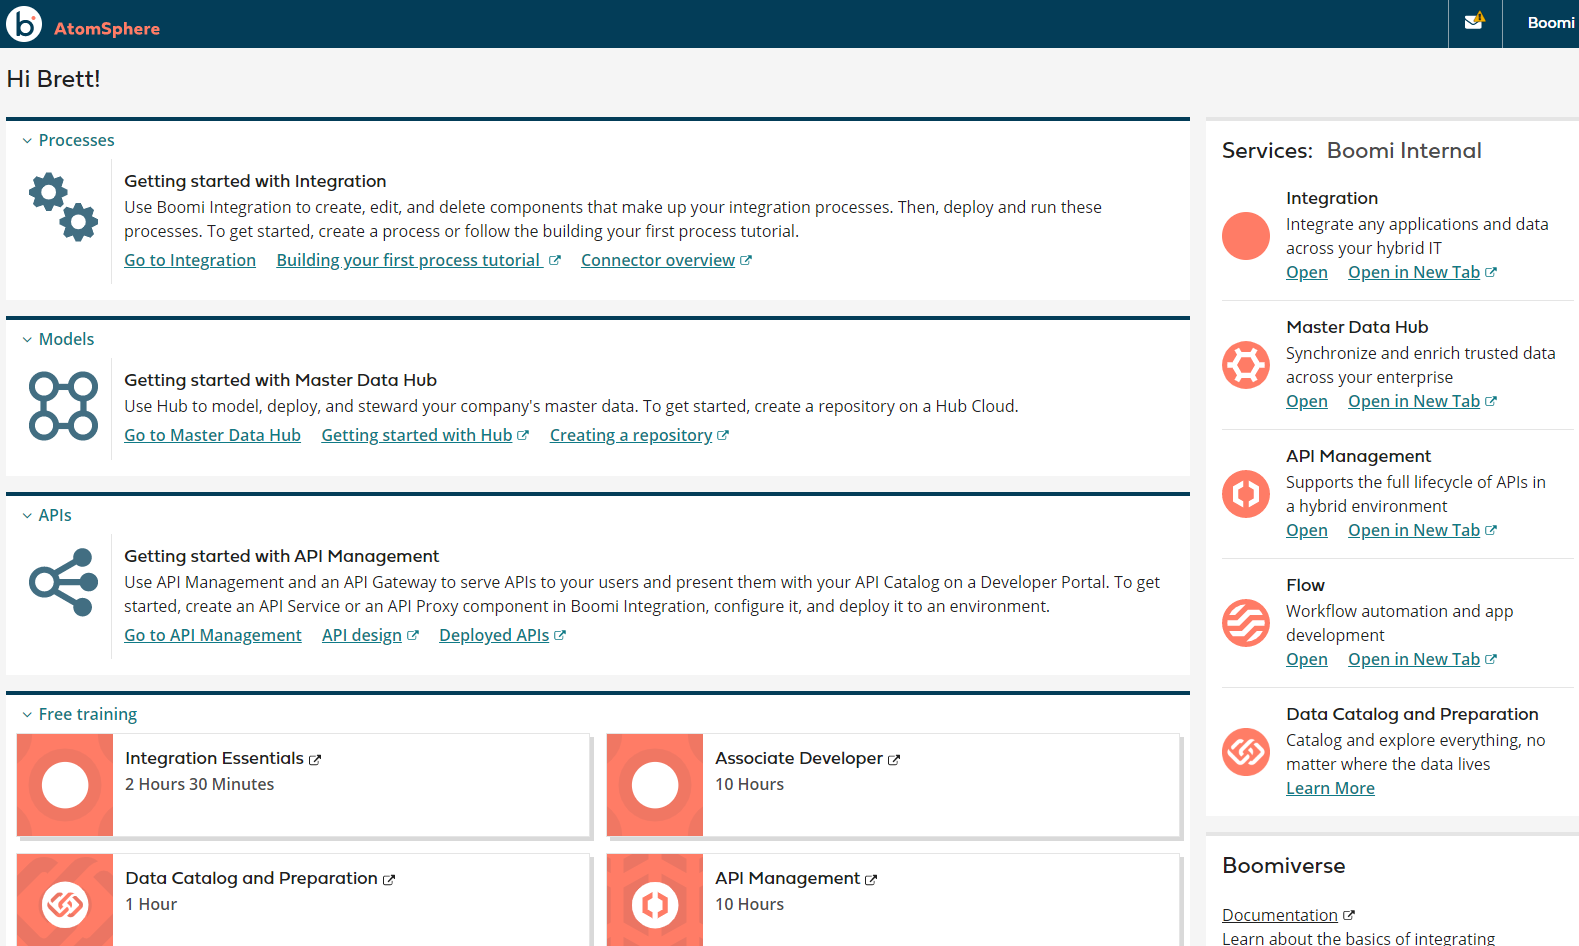Click the AtomSphere header title
The height and width of the screenshot is (946, 1579).
[x=107, y=29]
